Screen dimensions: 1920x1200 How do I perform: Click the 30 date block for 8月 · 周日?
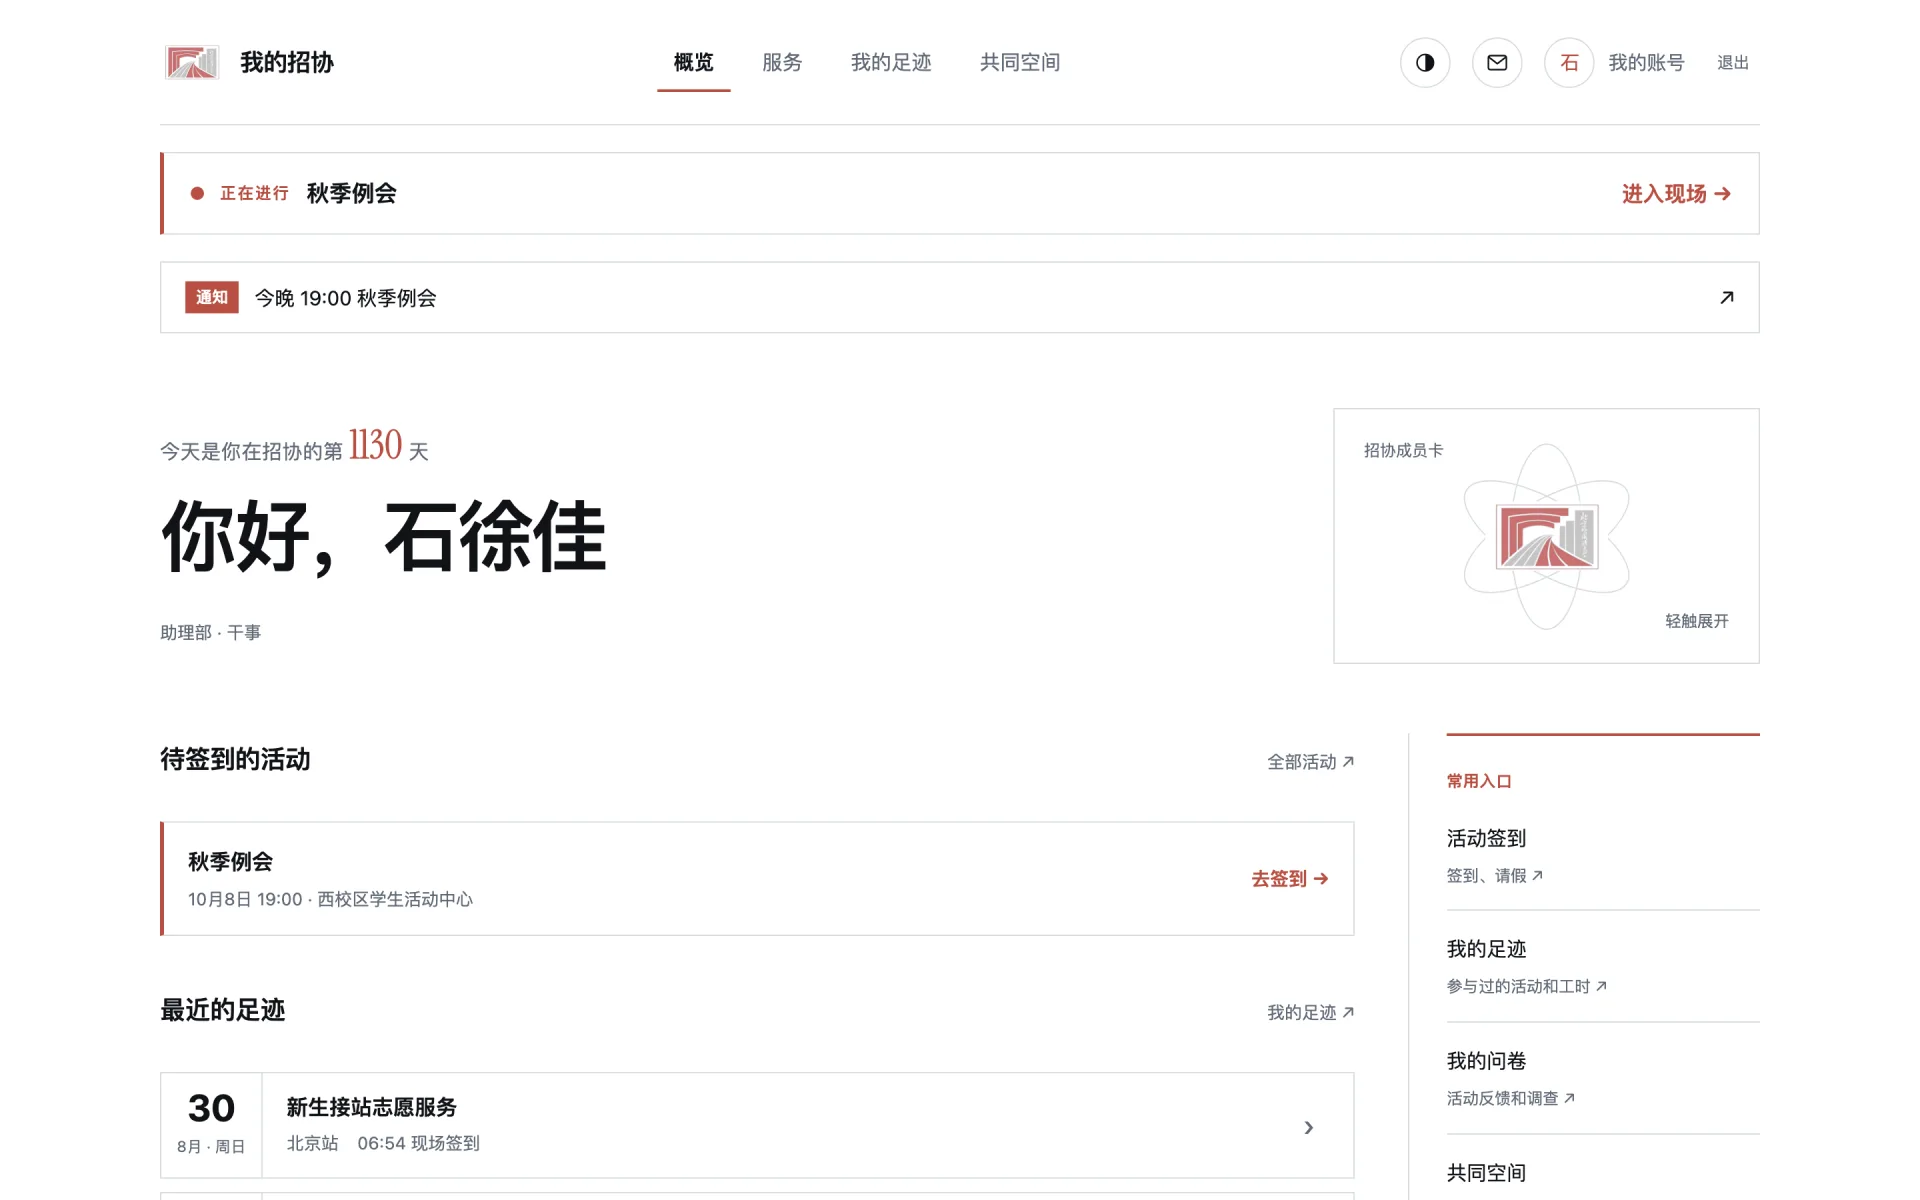(211, 1125)
